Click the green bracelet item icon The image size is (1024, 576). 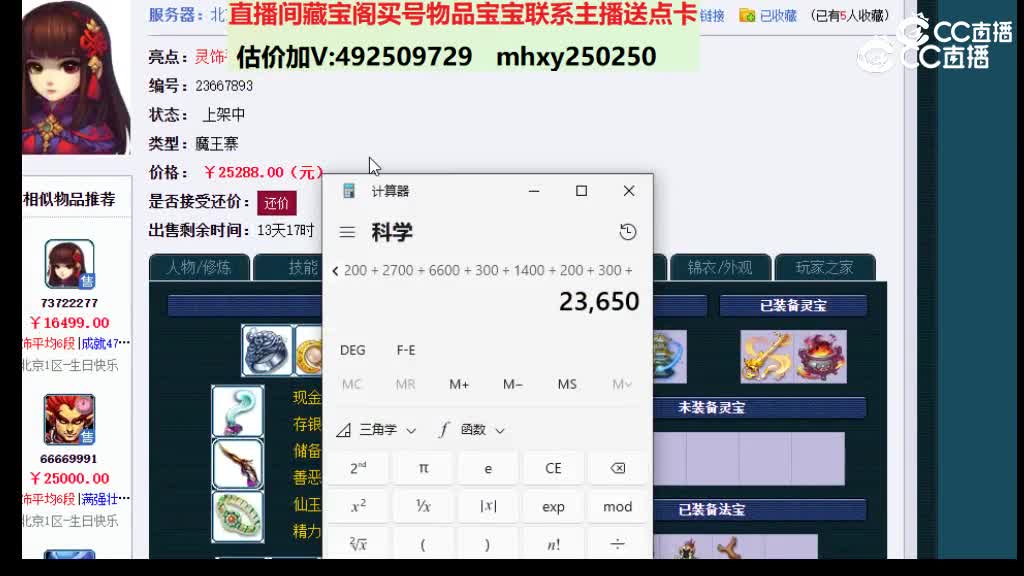237,513
